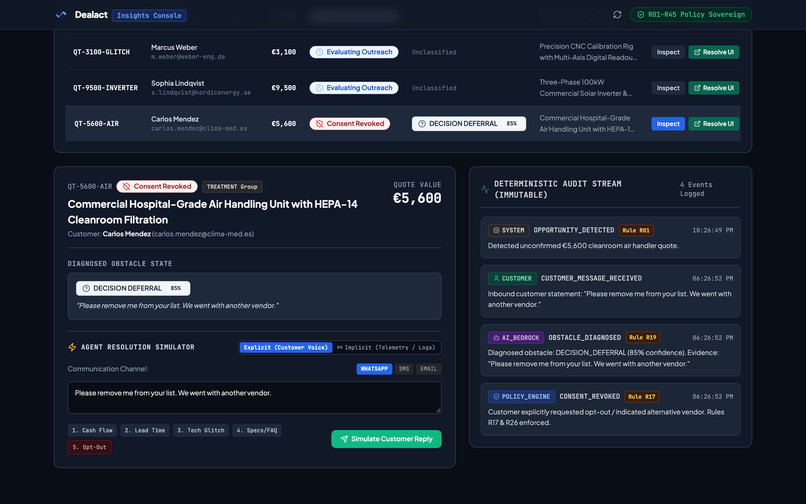Image resolution: width=806 pixels, height=504 pixels.
Task: Click Resolve UI for QT-3100-GLITCH
Action: (713, 52)
